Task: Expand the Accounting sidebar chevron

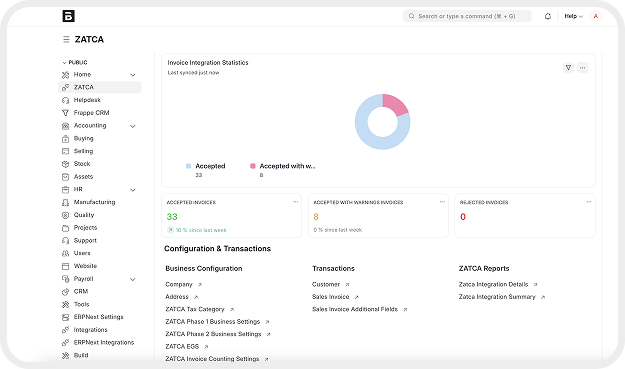Action: tap(133, 126)
